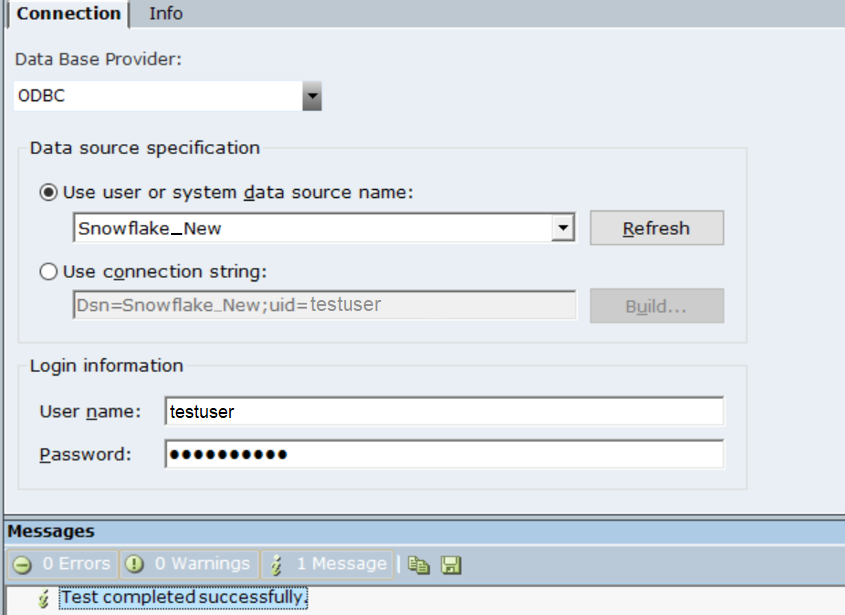Switch to the Info tab
Image resolution: width=845 pixels, height=615 pixels.
(x=166, y=13)
